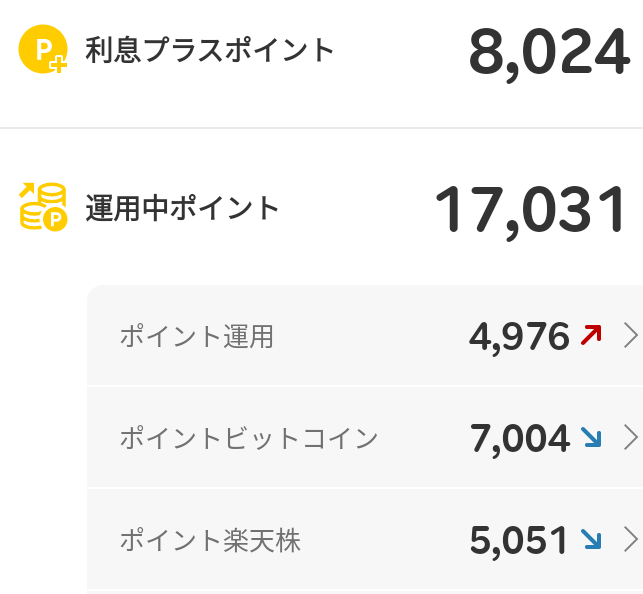Click the 運用中ポイント stacked coins icon
This screenshot has height=594, width=643.
click(x=43, y=207)
